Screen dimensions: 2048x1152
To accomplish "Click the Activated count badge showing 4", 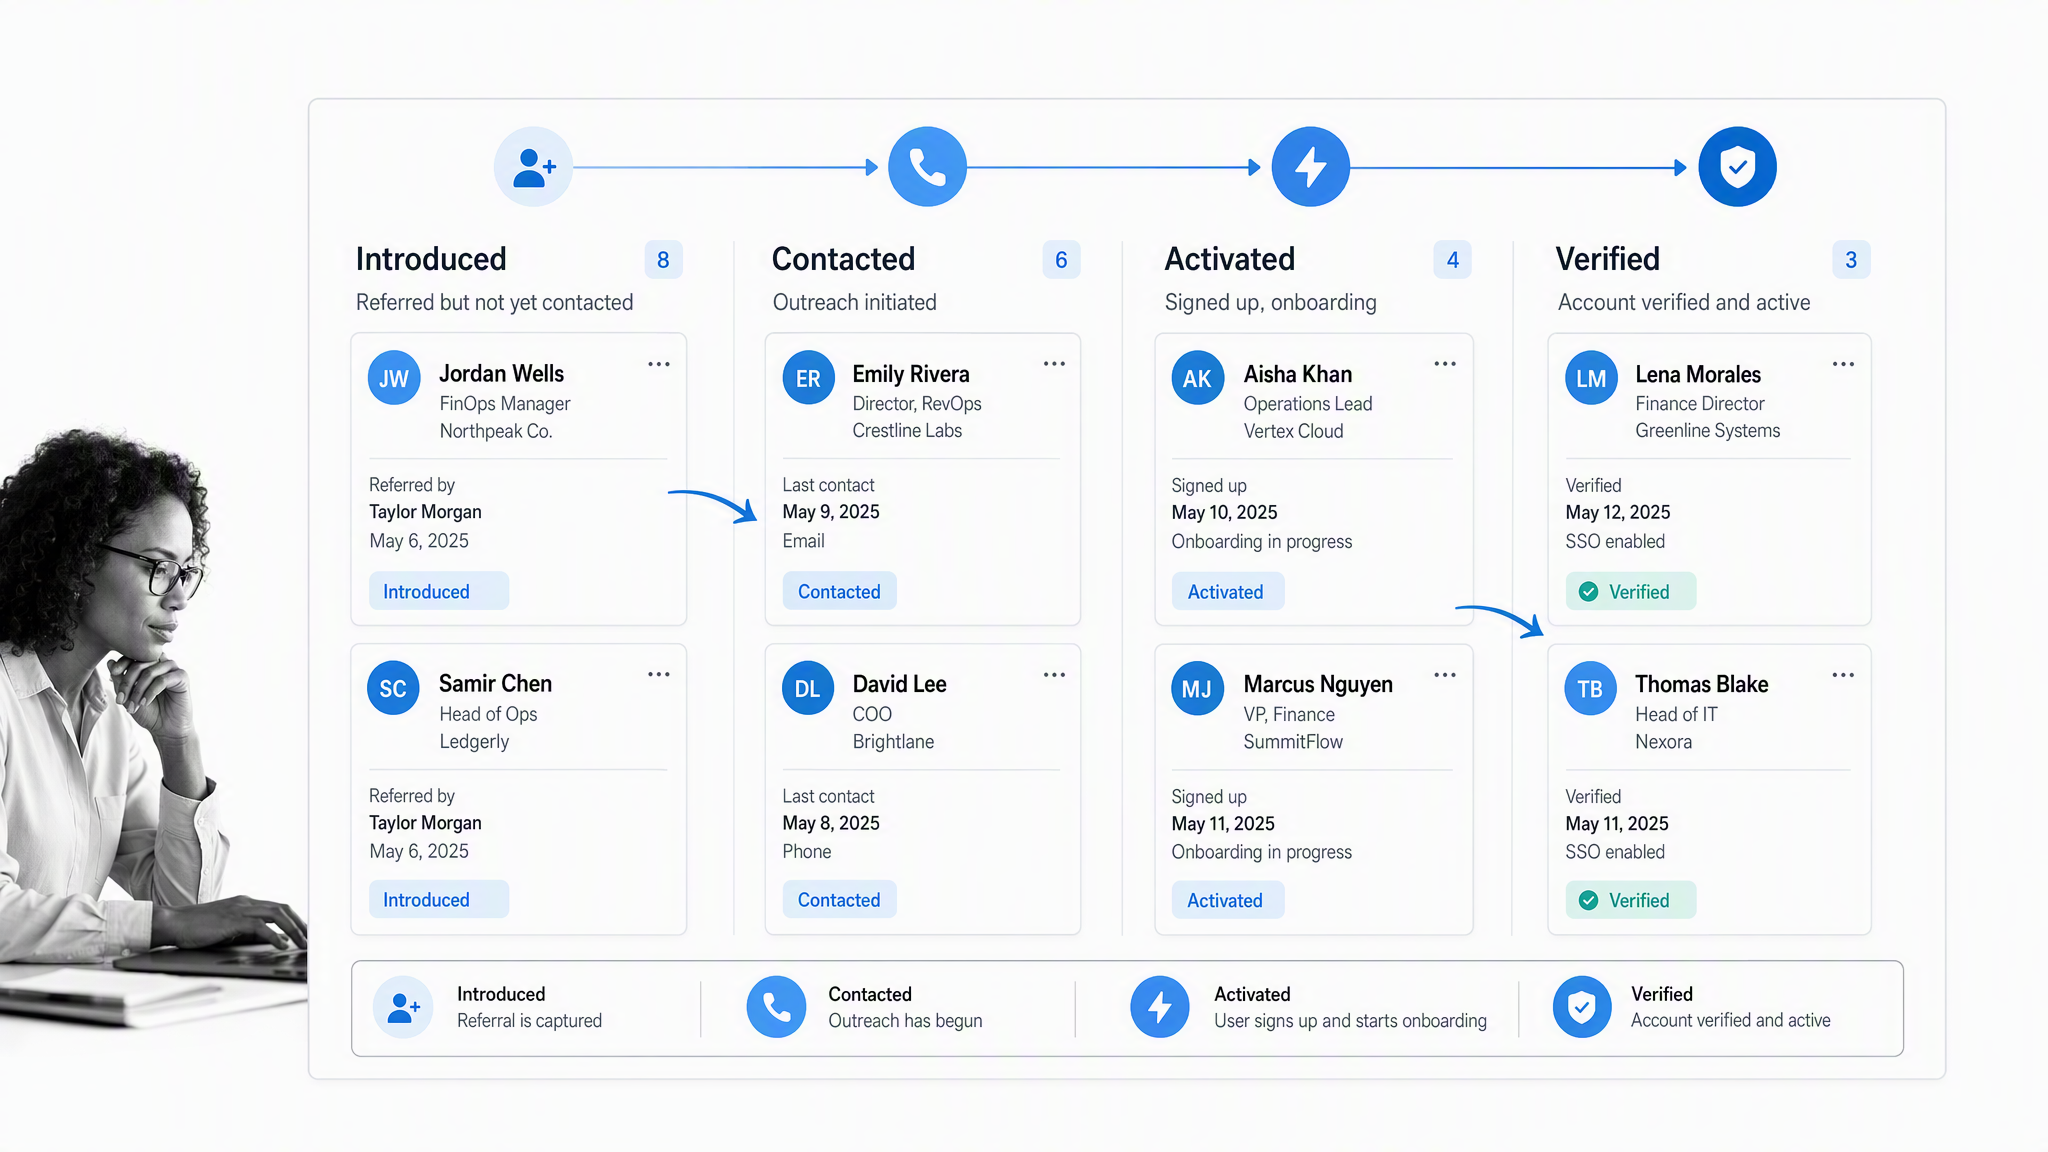I will pos(1452,260).
